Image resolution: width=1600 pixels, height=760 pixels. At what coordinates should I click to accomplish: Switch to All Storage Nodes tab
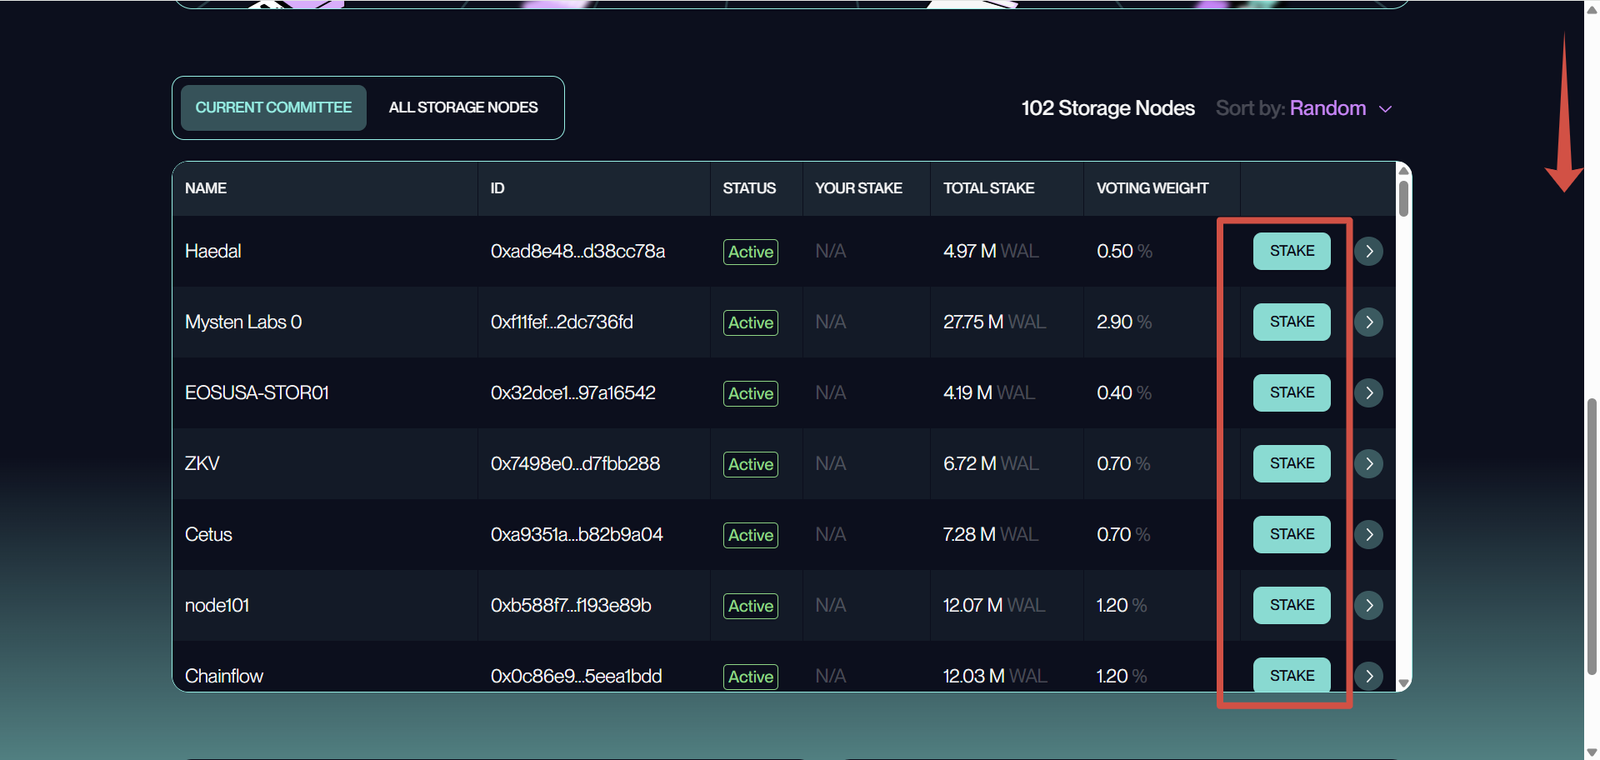coord(463,108)
